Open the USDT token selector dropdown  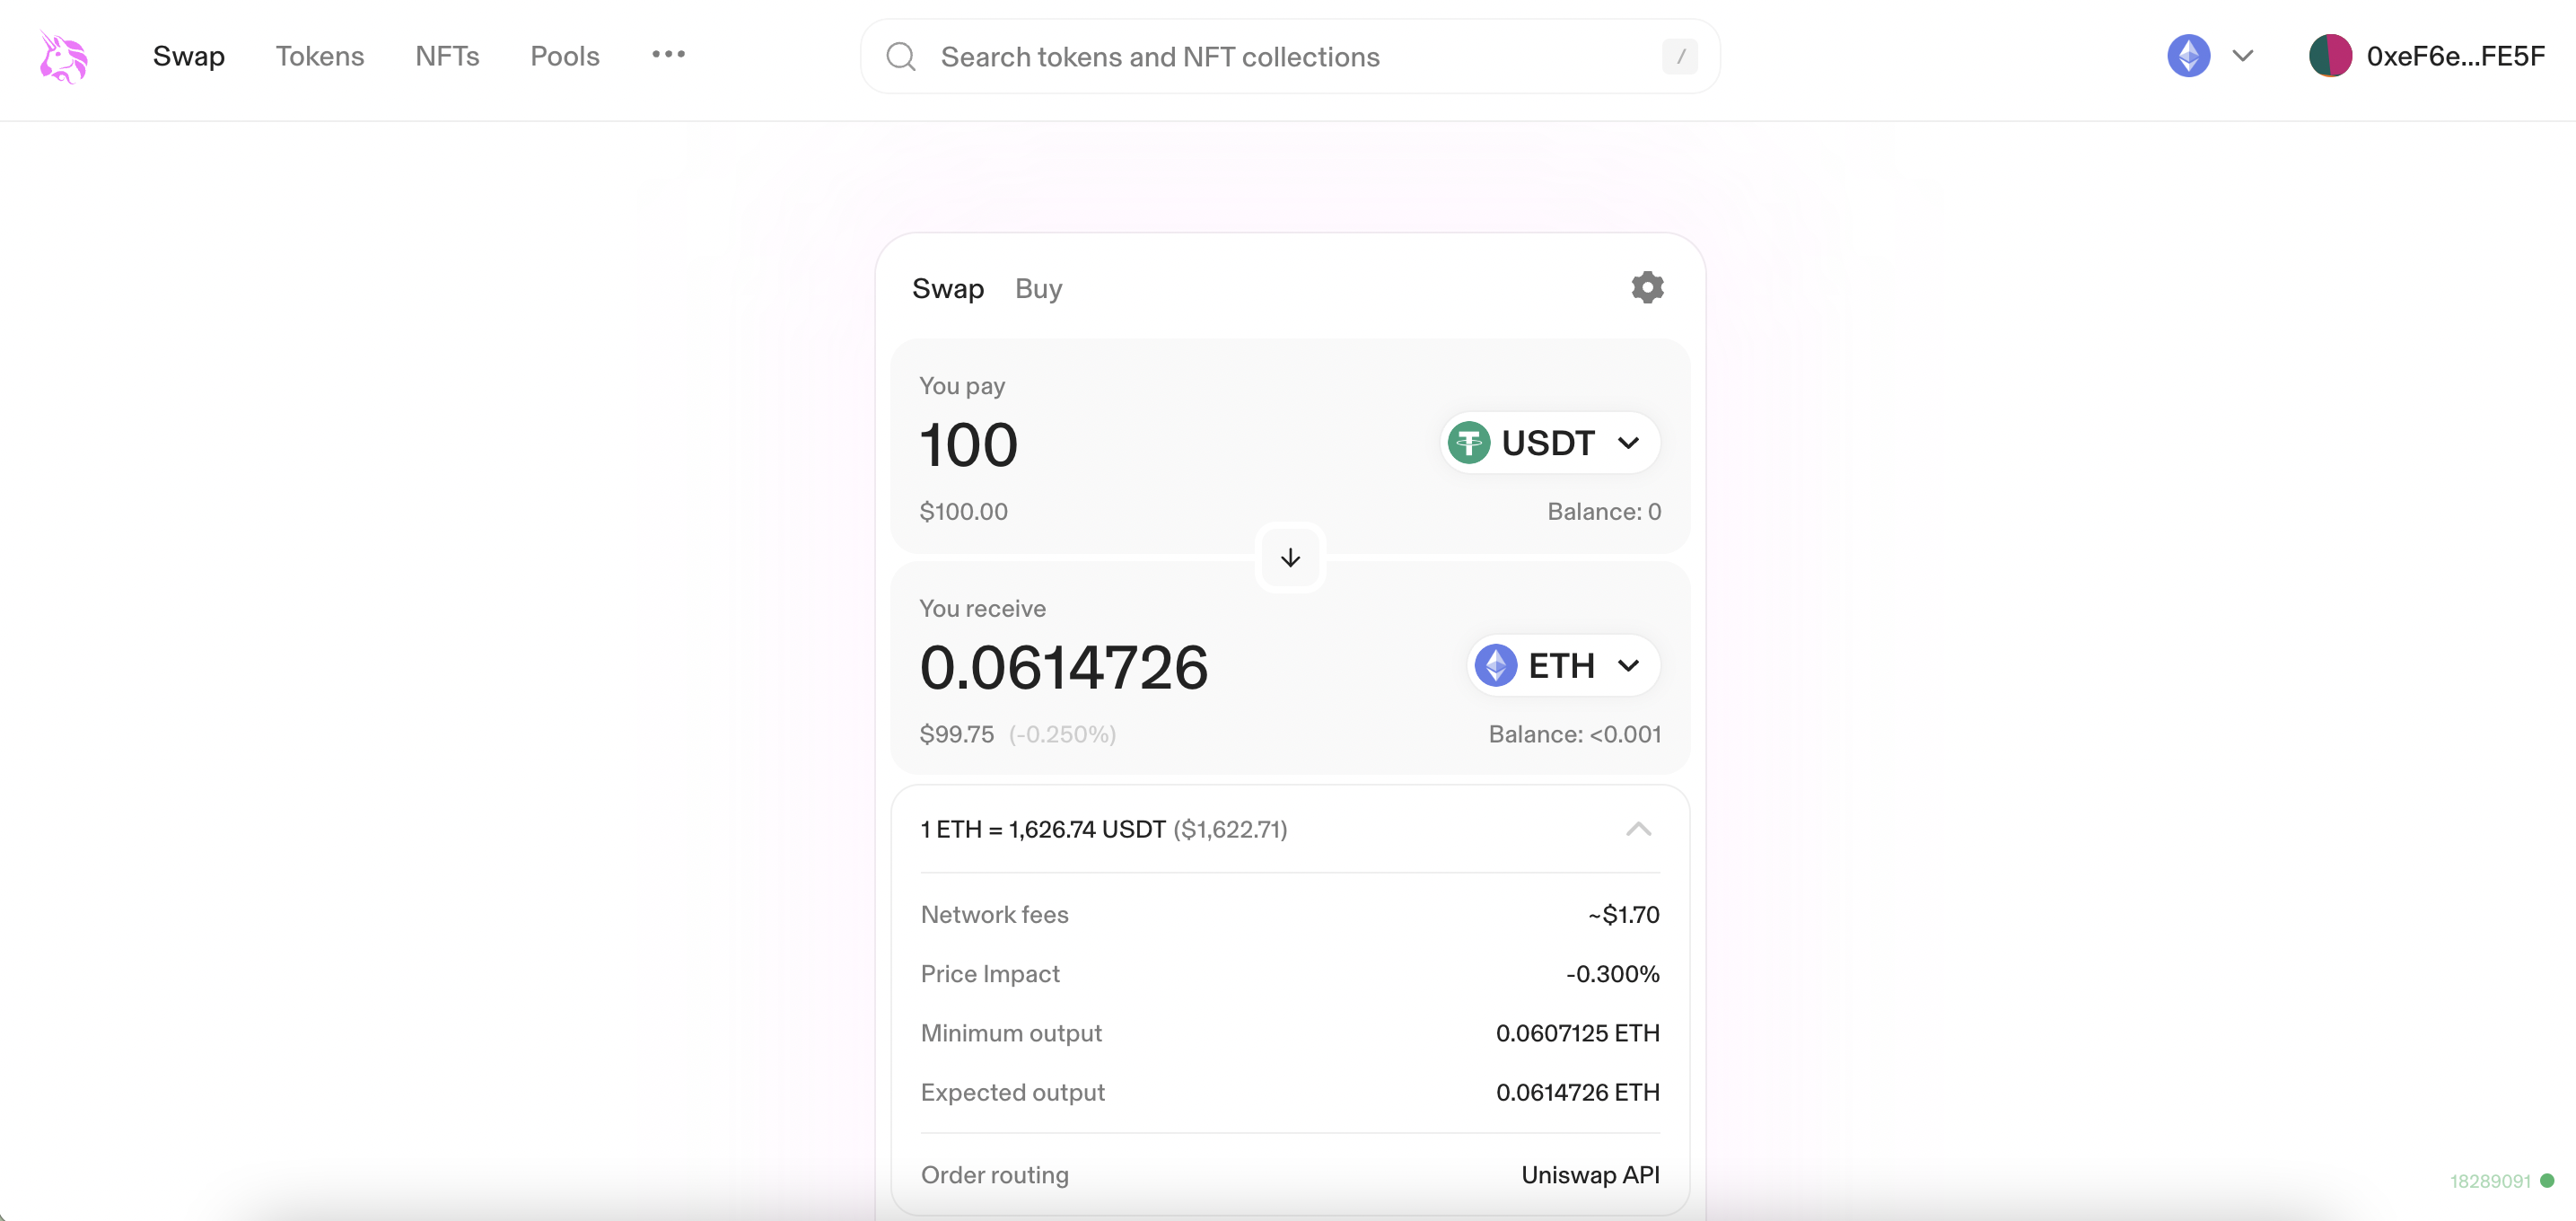(1549, 443)
